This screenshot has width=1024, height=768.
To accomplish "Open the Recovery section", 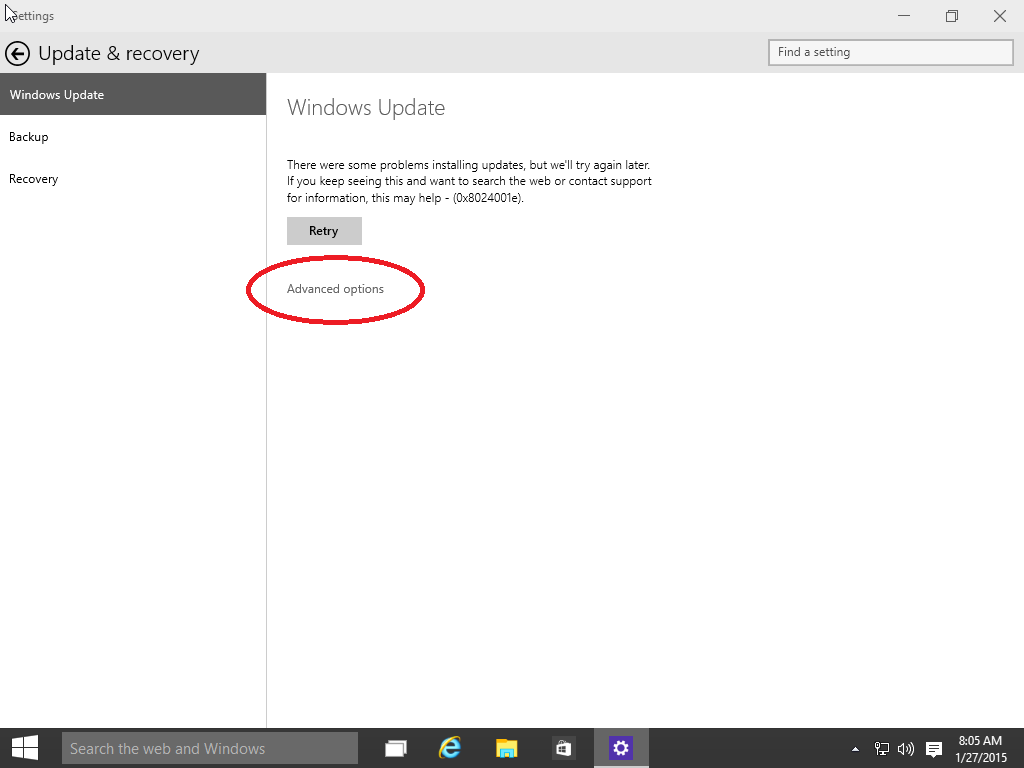I will (133, 179).
